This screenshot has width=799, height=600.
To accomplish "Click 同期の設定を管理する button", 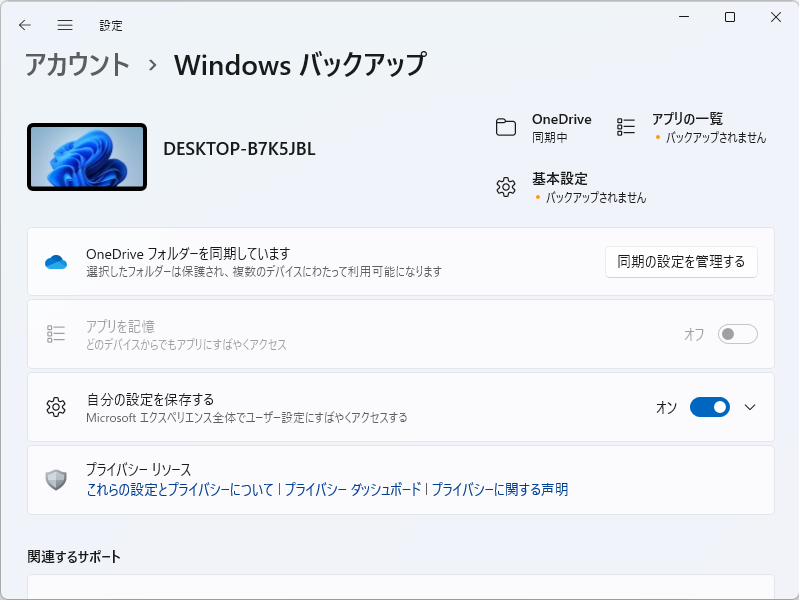I will tap(681, 262).
